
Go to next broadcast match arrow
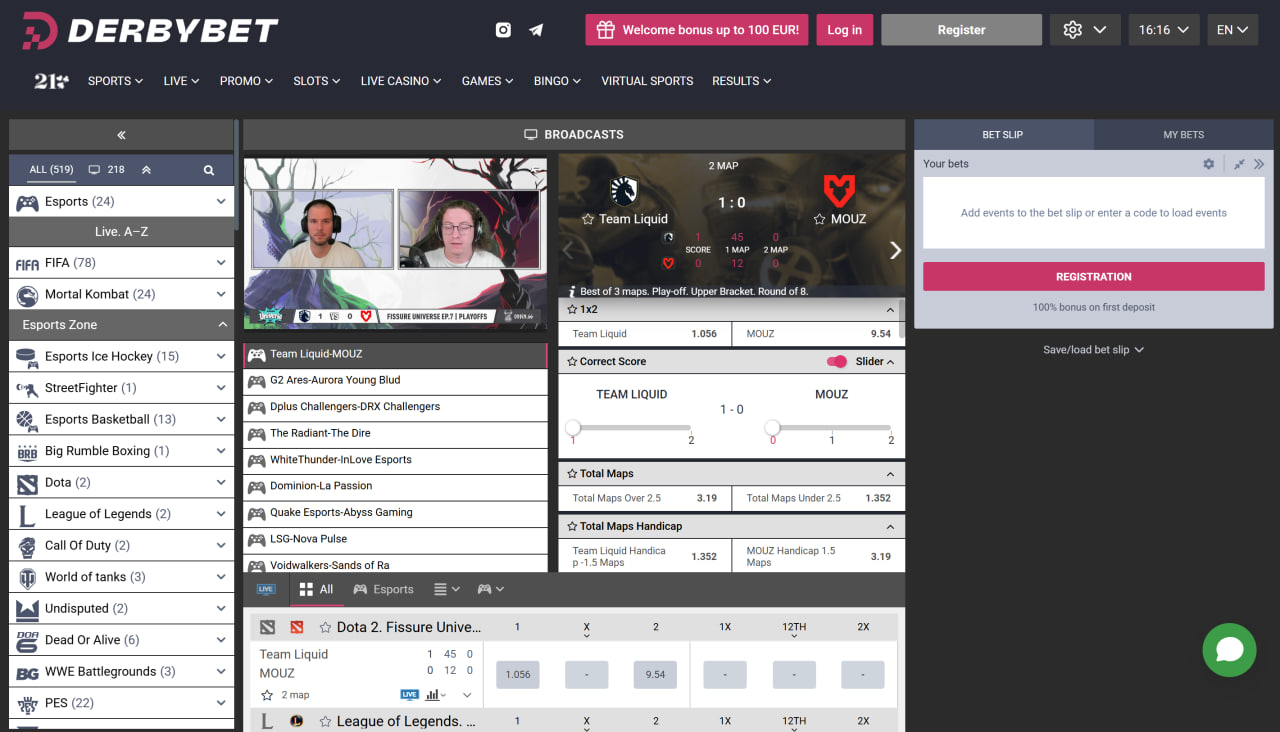tap(895, 250)
